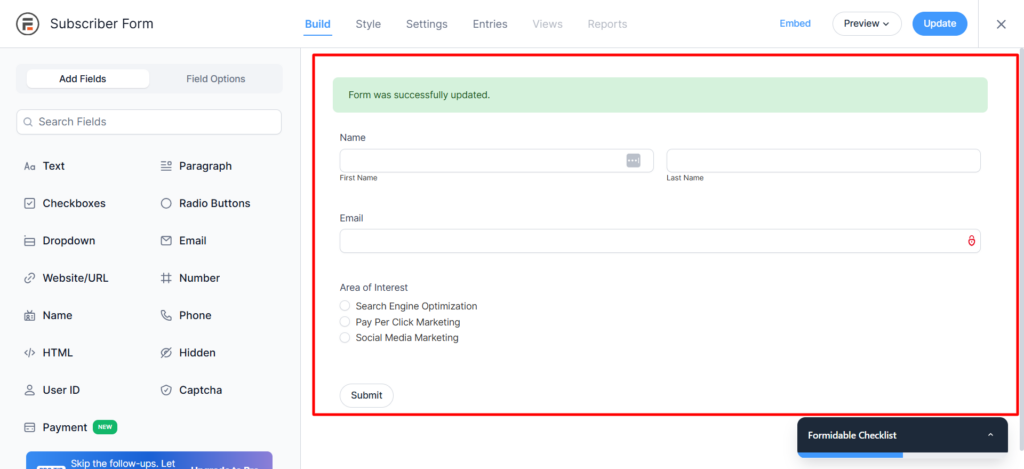Screen dimensions: 1024x469
Task: Select Pay Per Click Marketing radio option
Action: click(x=345, y=322)
